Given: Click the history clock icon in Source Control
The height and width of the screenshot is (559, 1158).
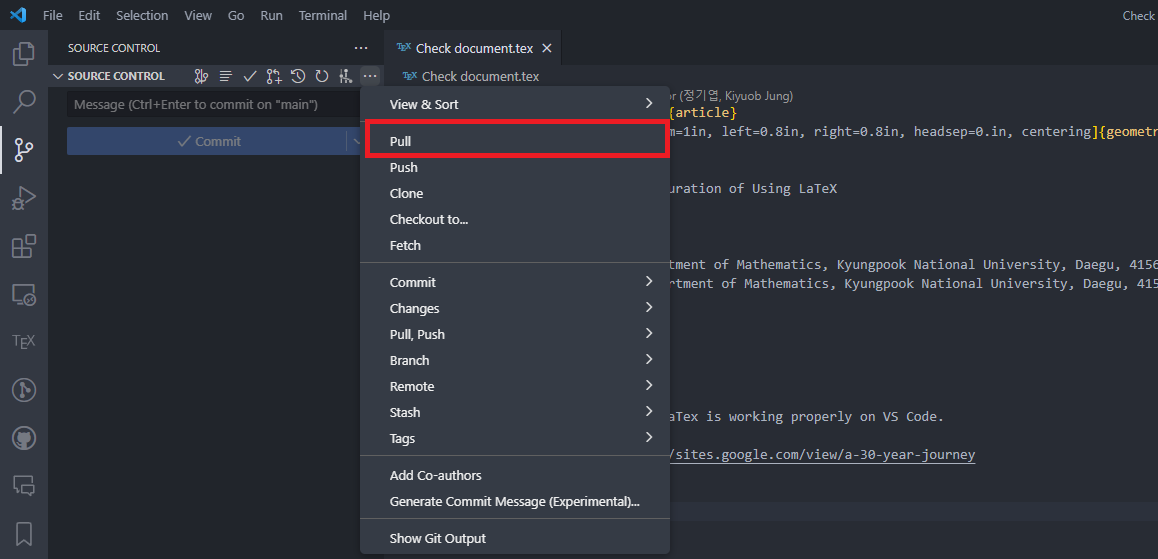Looking at the screenshot, I should tap(298, 76).
